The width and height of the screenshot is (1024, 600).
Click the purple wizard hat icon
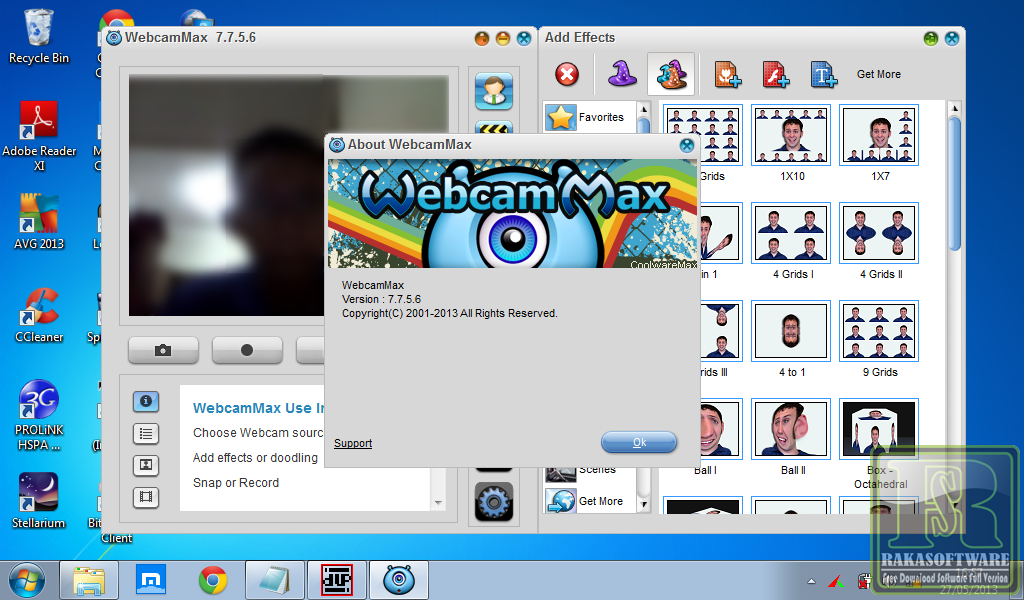(622, 74)
